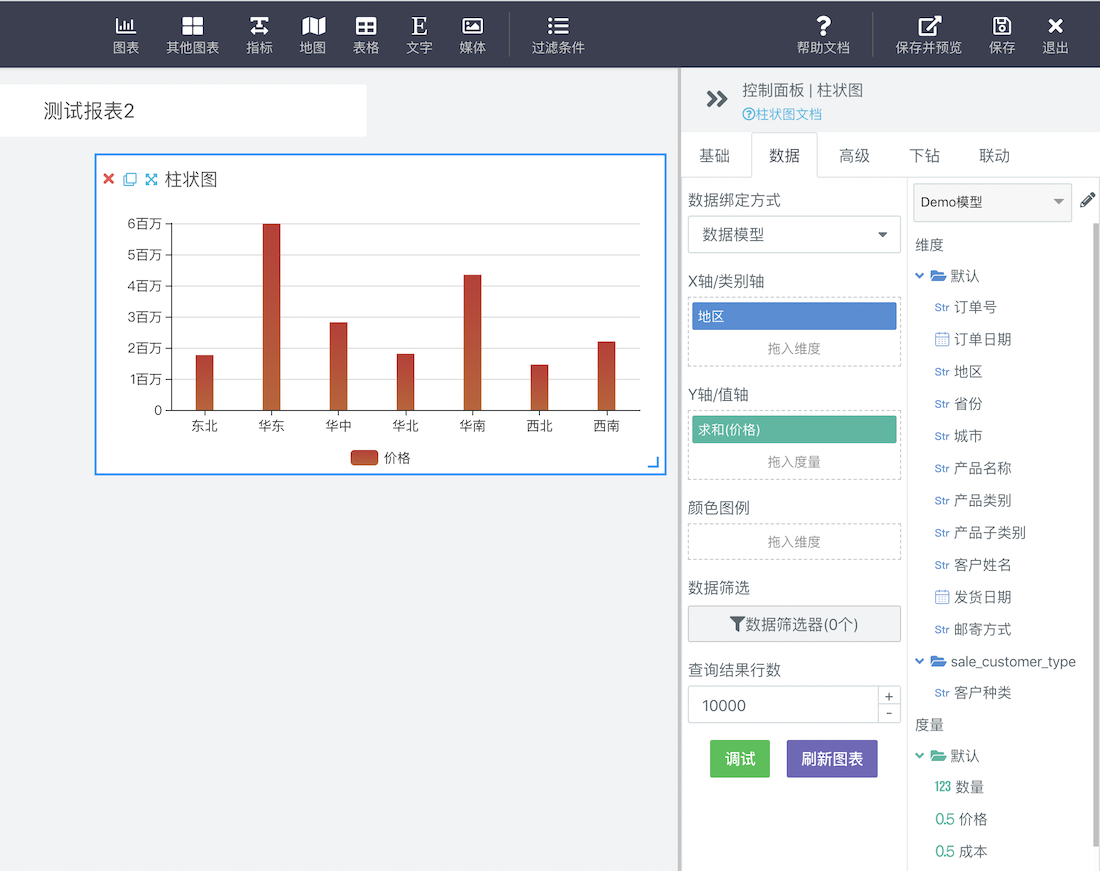The height and width of the screenshot is (871, 1100).
Task: Select the 省份 dimension
Action: point(968,404)
